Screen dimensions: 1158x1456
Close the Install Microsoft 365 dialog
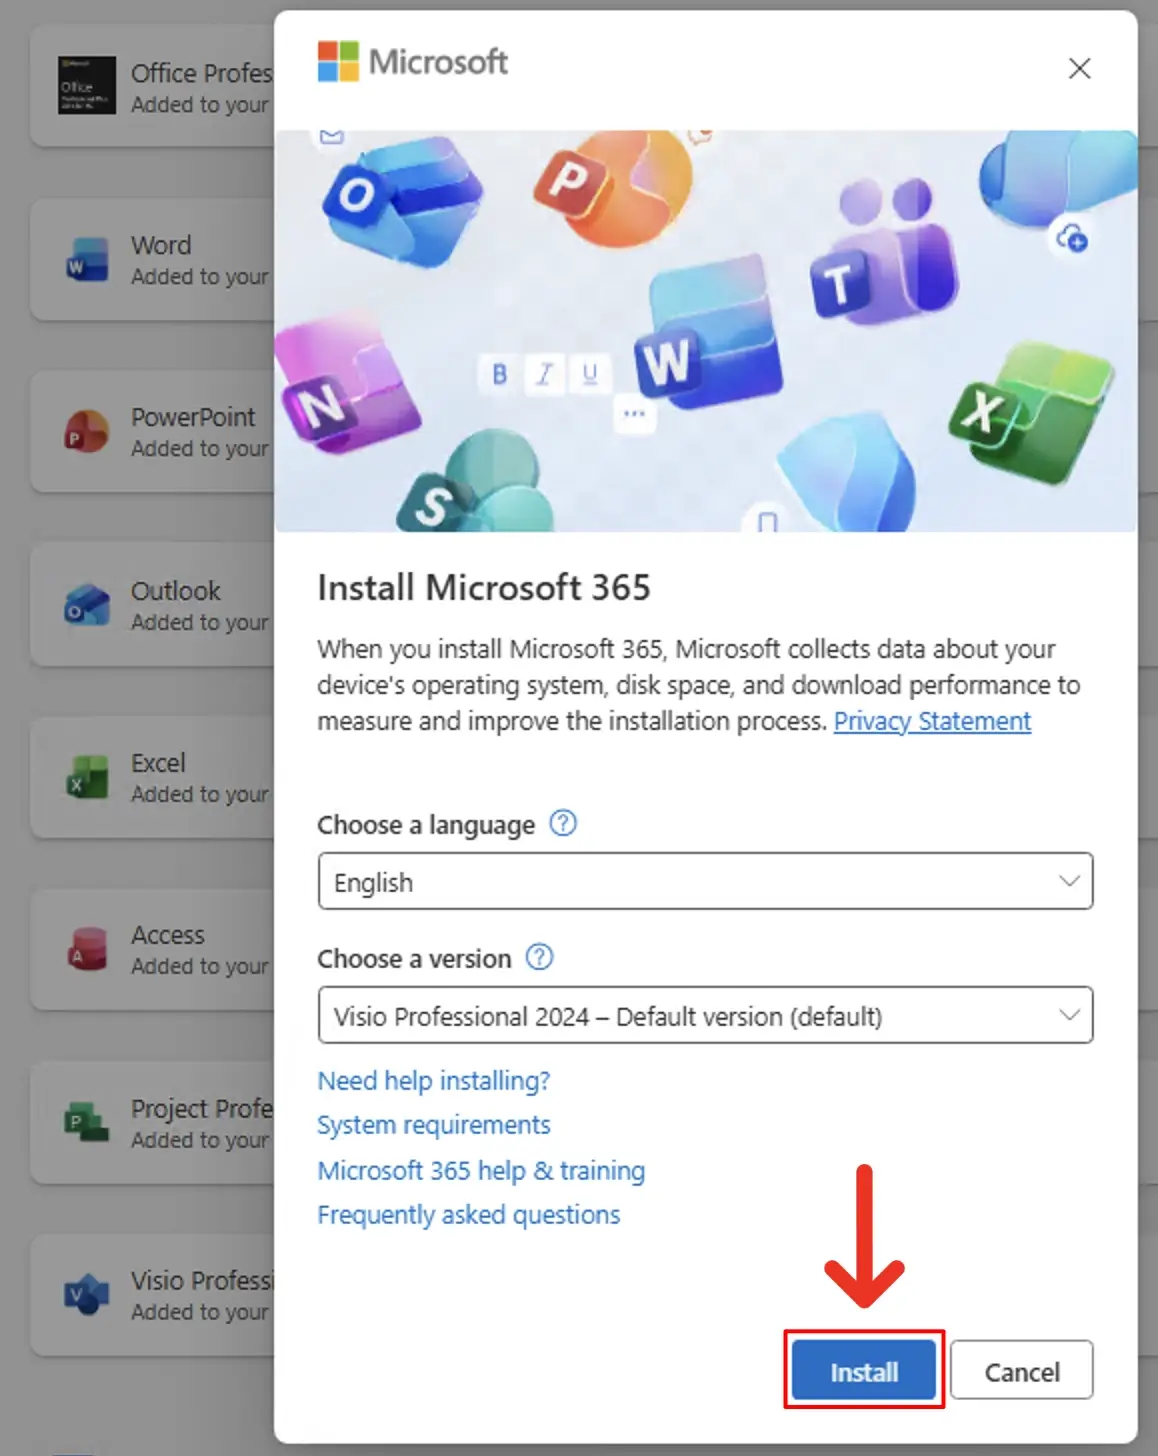pos(1079,68)
